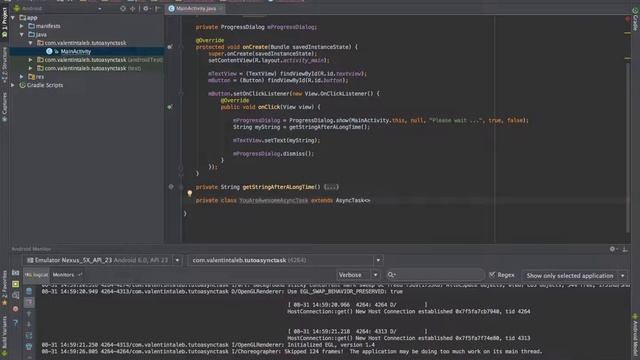Viewport: 640px width, 360px height.
Task: Select the Gradle Scripts entry
Action: coord(45,85)
